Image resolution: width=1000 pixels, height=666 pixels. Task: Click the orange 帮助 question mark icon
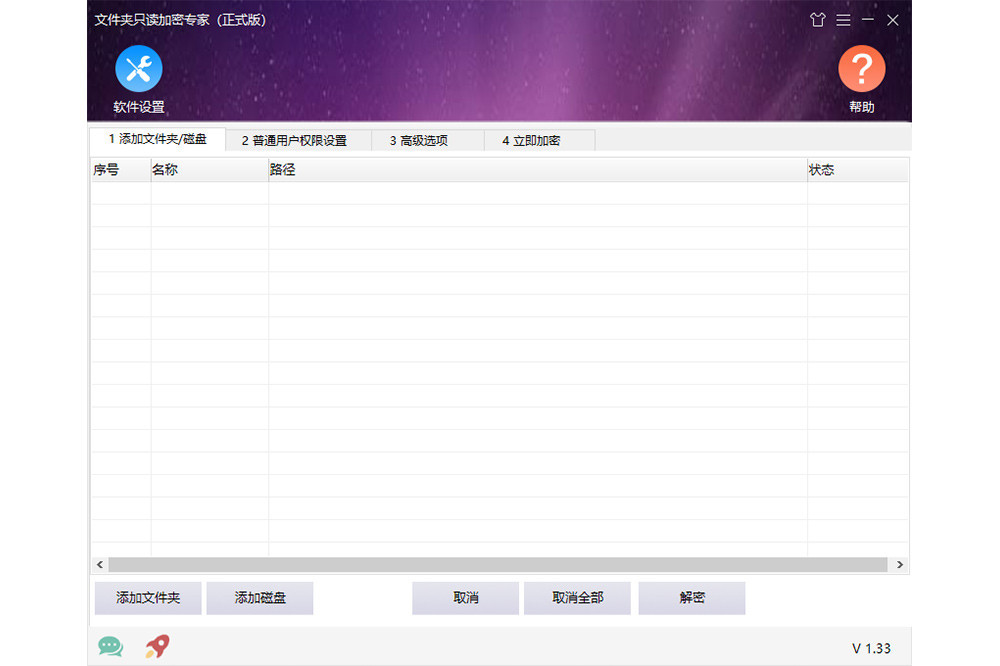click(861, 69)
